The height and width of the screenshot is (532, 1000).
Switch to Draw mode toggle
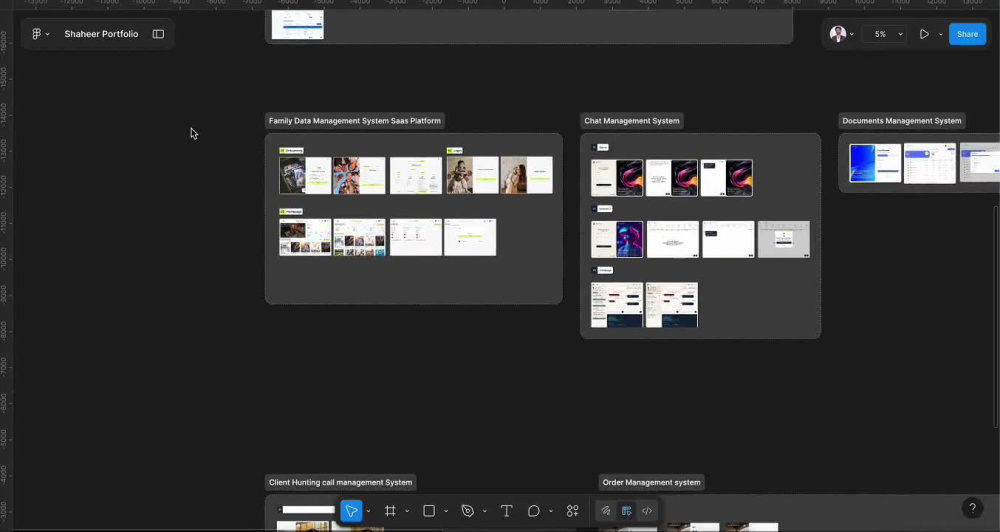click(x=606, y=510)
